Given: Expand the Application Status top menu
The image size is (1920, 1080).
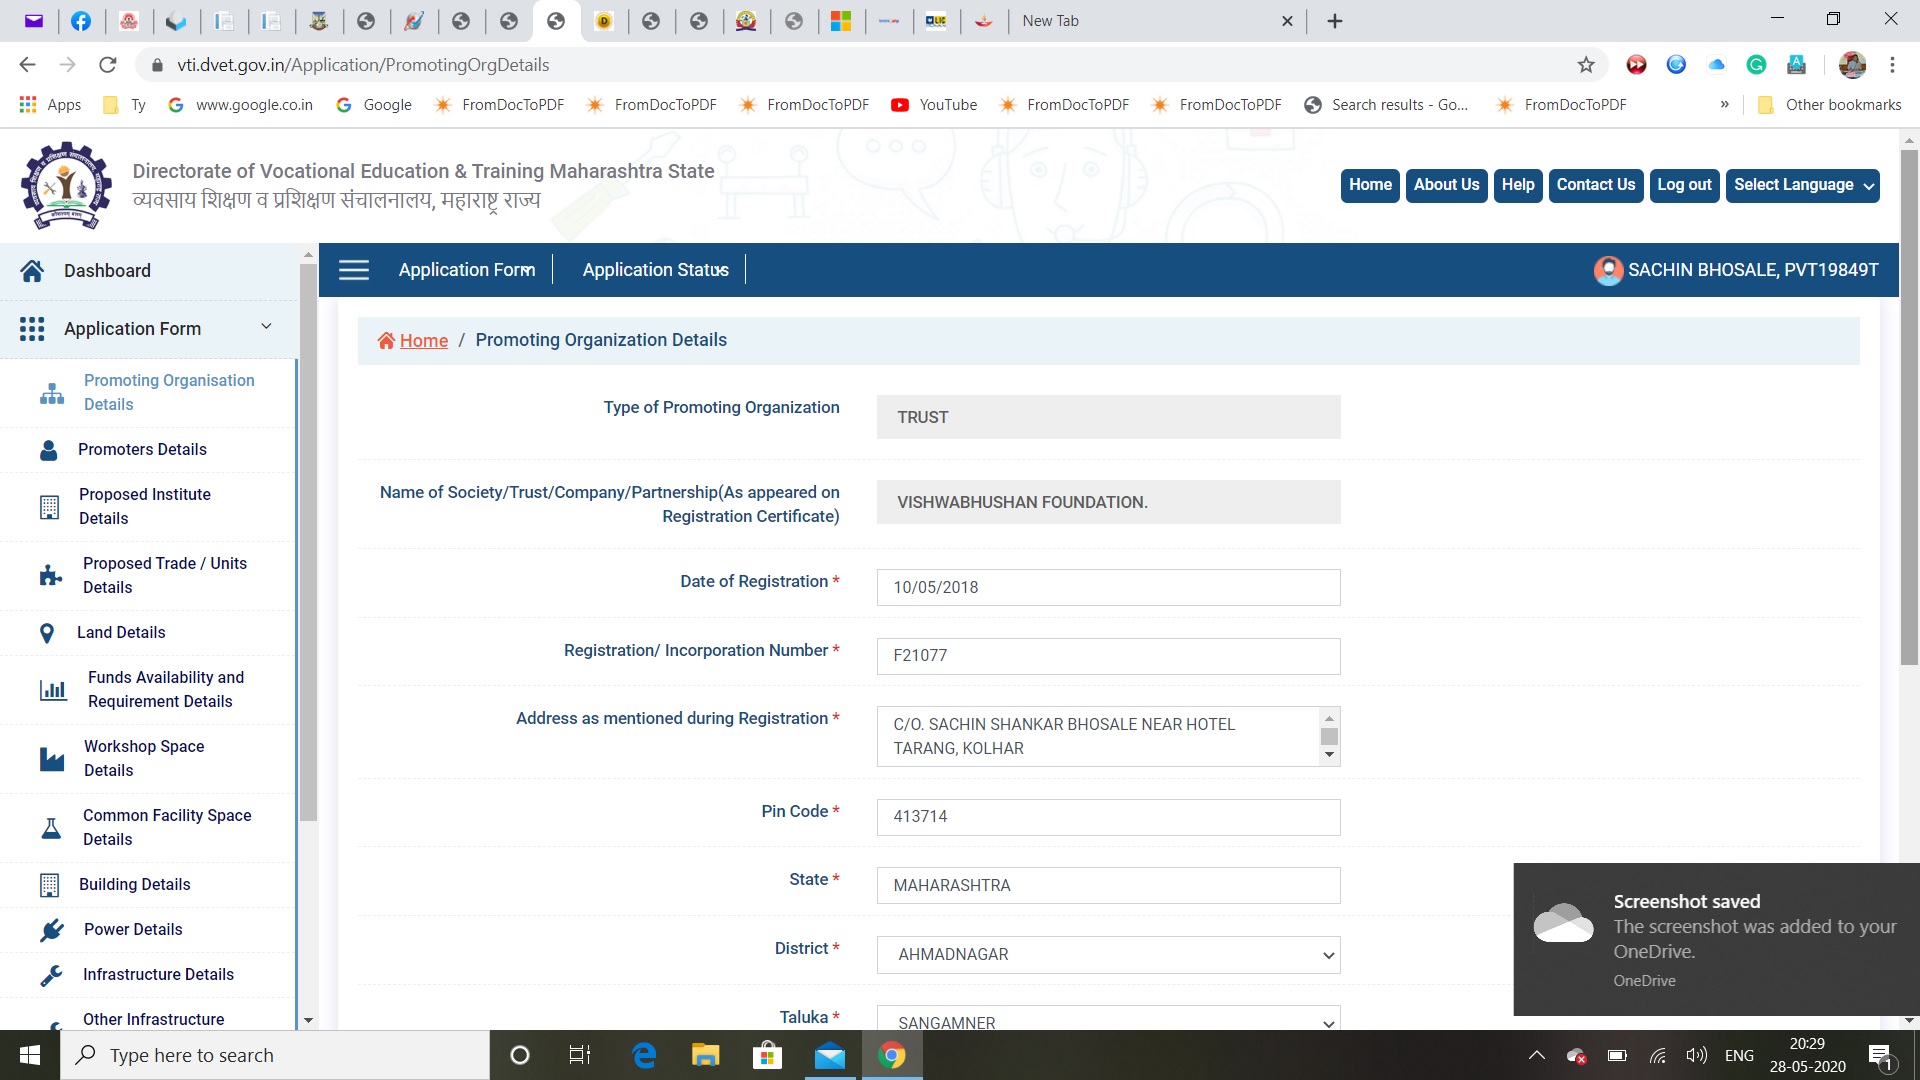Looking at the screenshot, I should coord(656,270).
